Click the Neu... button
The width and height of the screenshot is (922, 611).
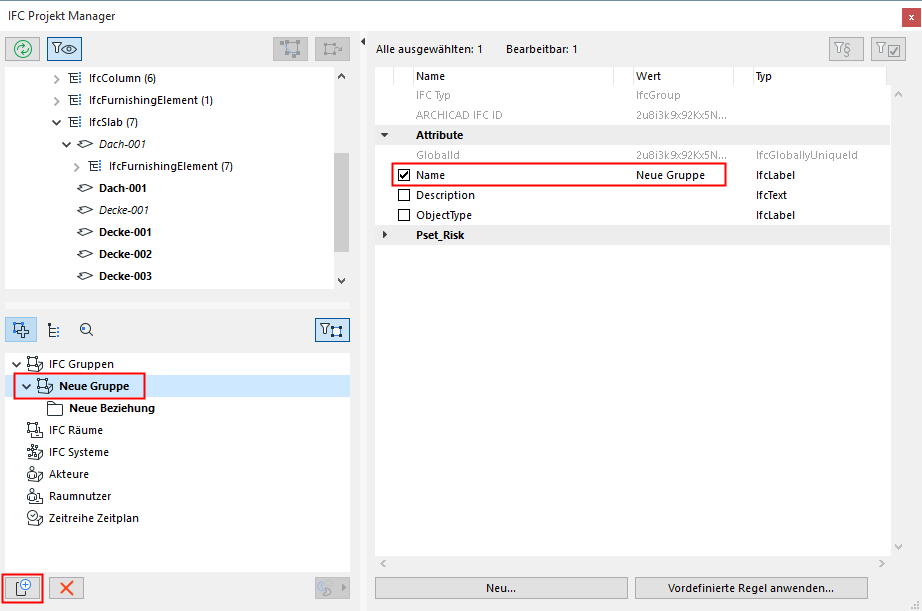pyautogui.click(x=501, y=588)
